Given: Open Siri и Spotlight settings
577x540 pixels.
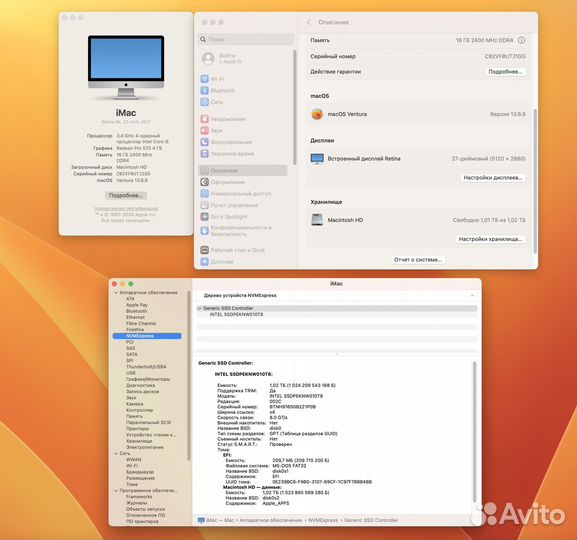Looking at the screenshot, I should [x=224, y=216].
